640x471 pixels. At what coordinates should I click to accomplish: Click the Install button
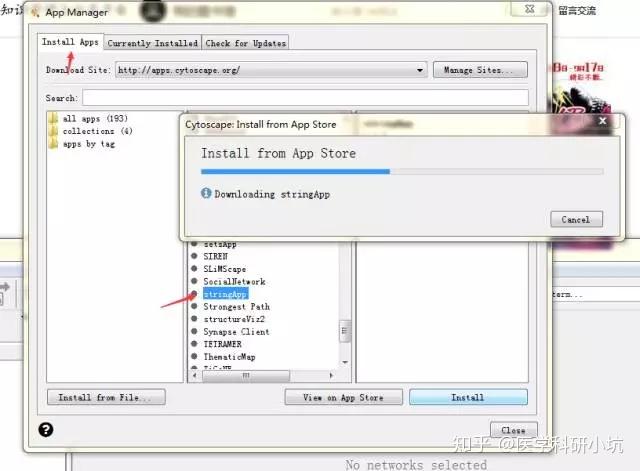(468, 397)
